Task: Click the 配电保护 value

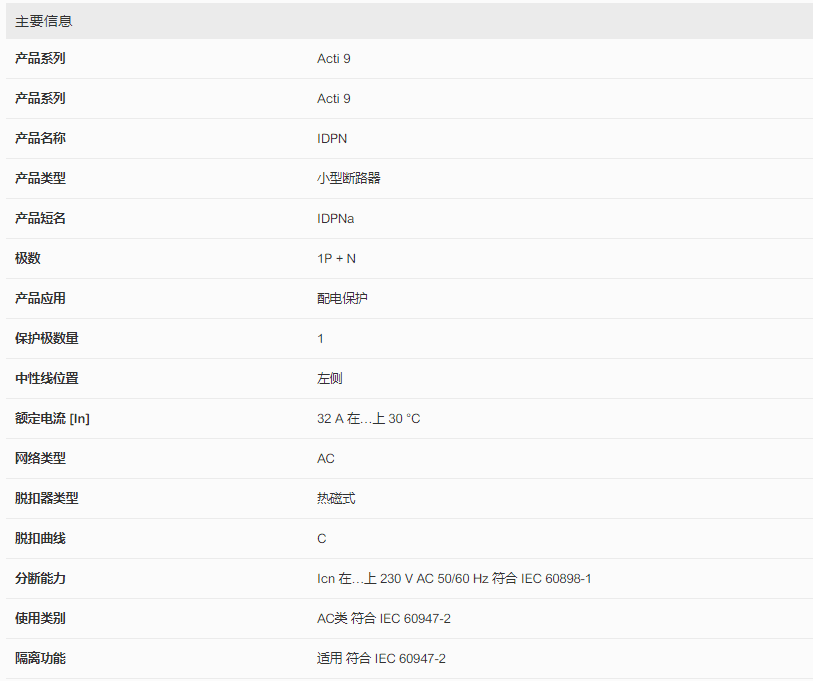Action: tap(342, 298)
